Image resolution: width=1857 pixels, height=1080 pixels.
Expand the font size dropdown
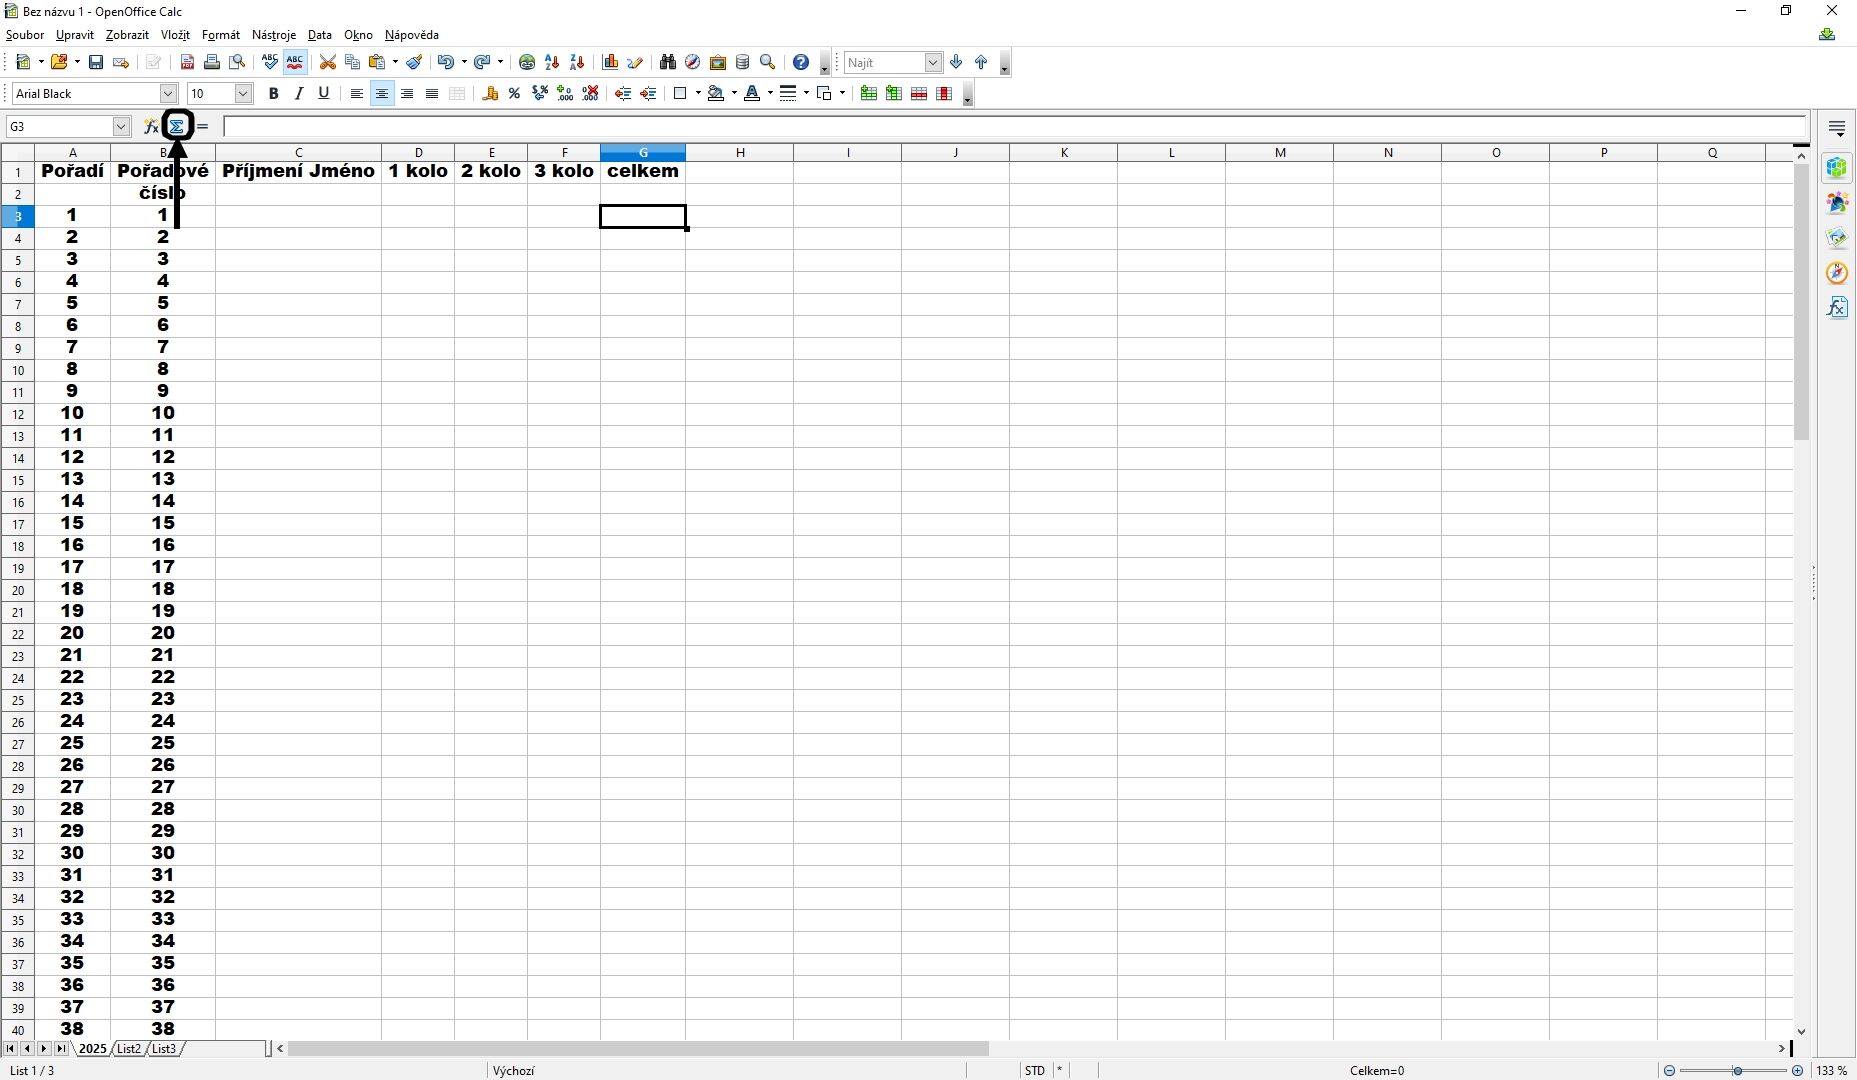coord(243,93)
